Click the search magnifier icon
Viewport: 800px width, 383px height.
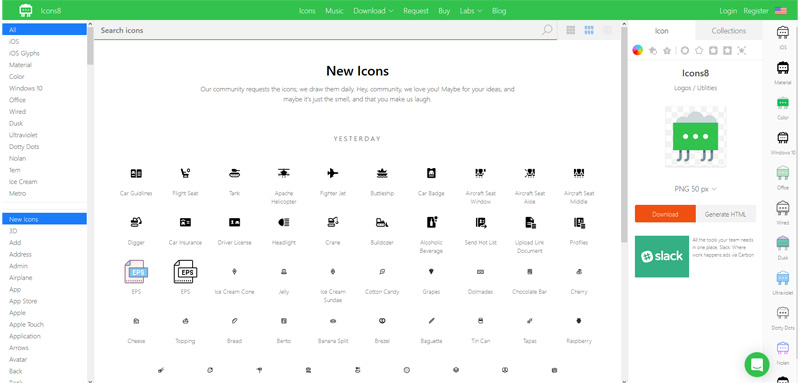(547, 30)
